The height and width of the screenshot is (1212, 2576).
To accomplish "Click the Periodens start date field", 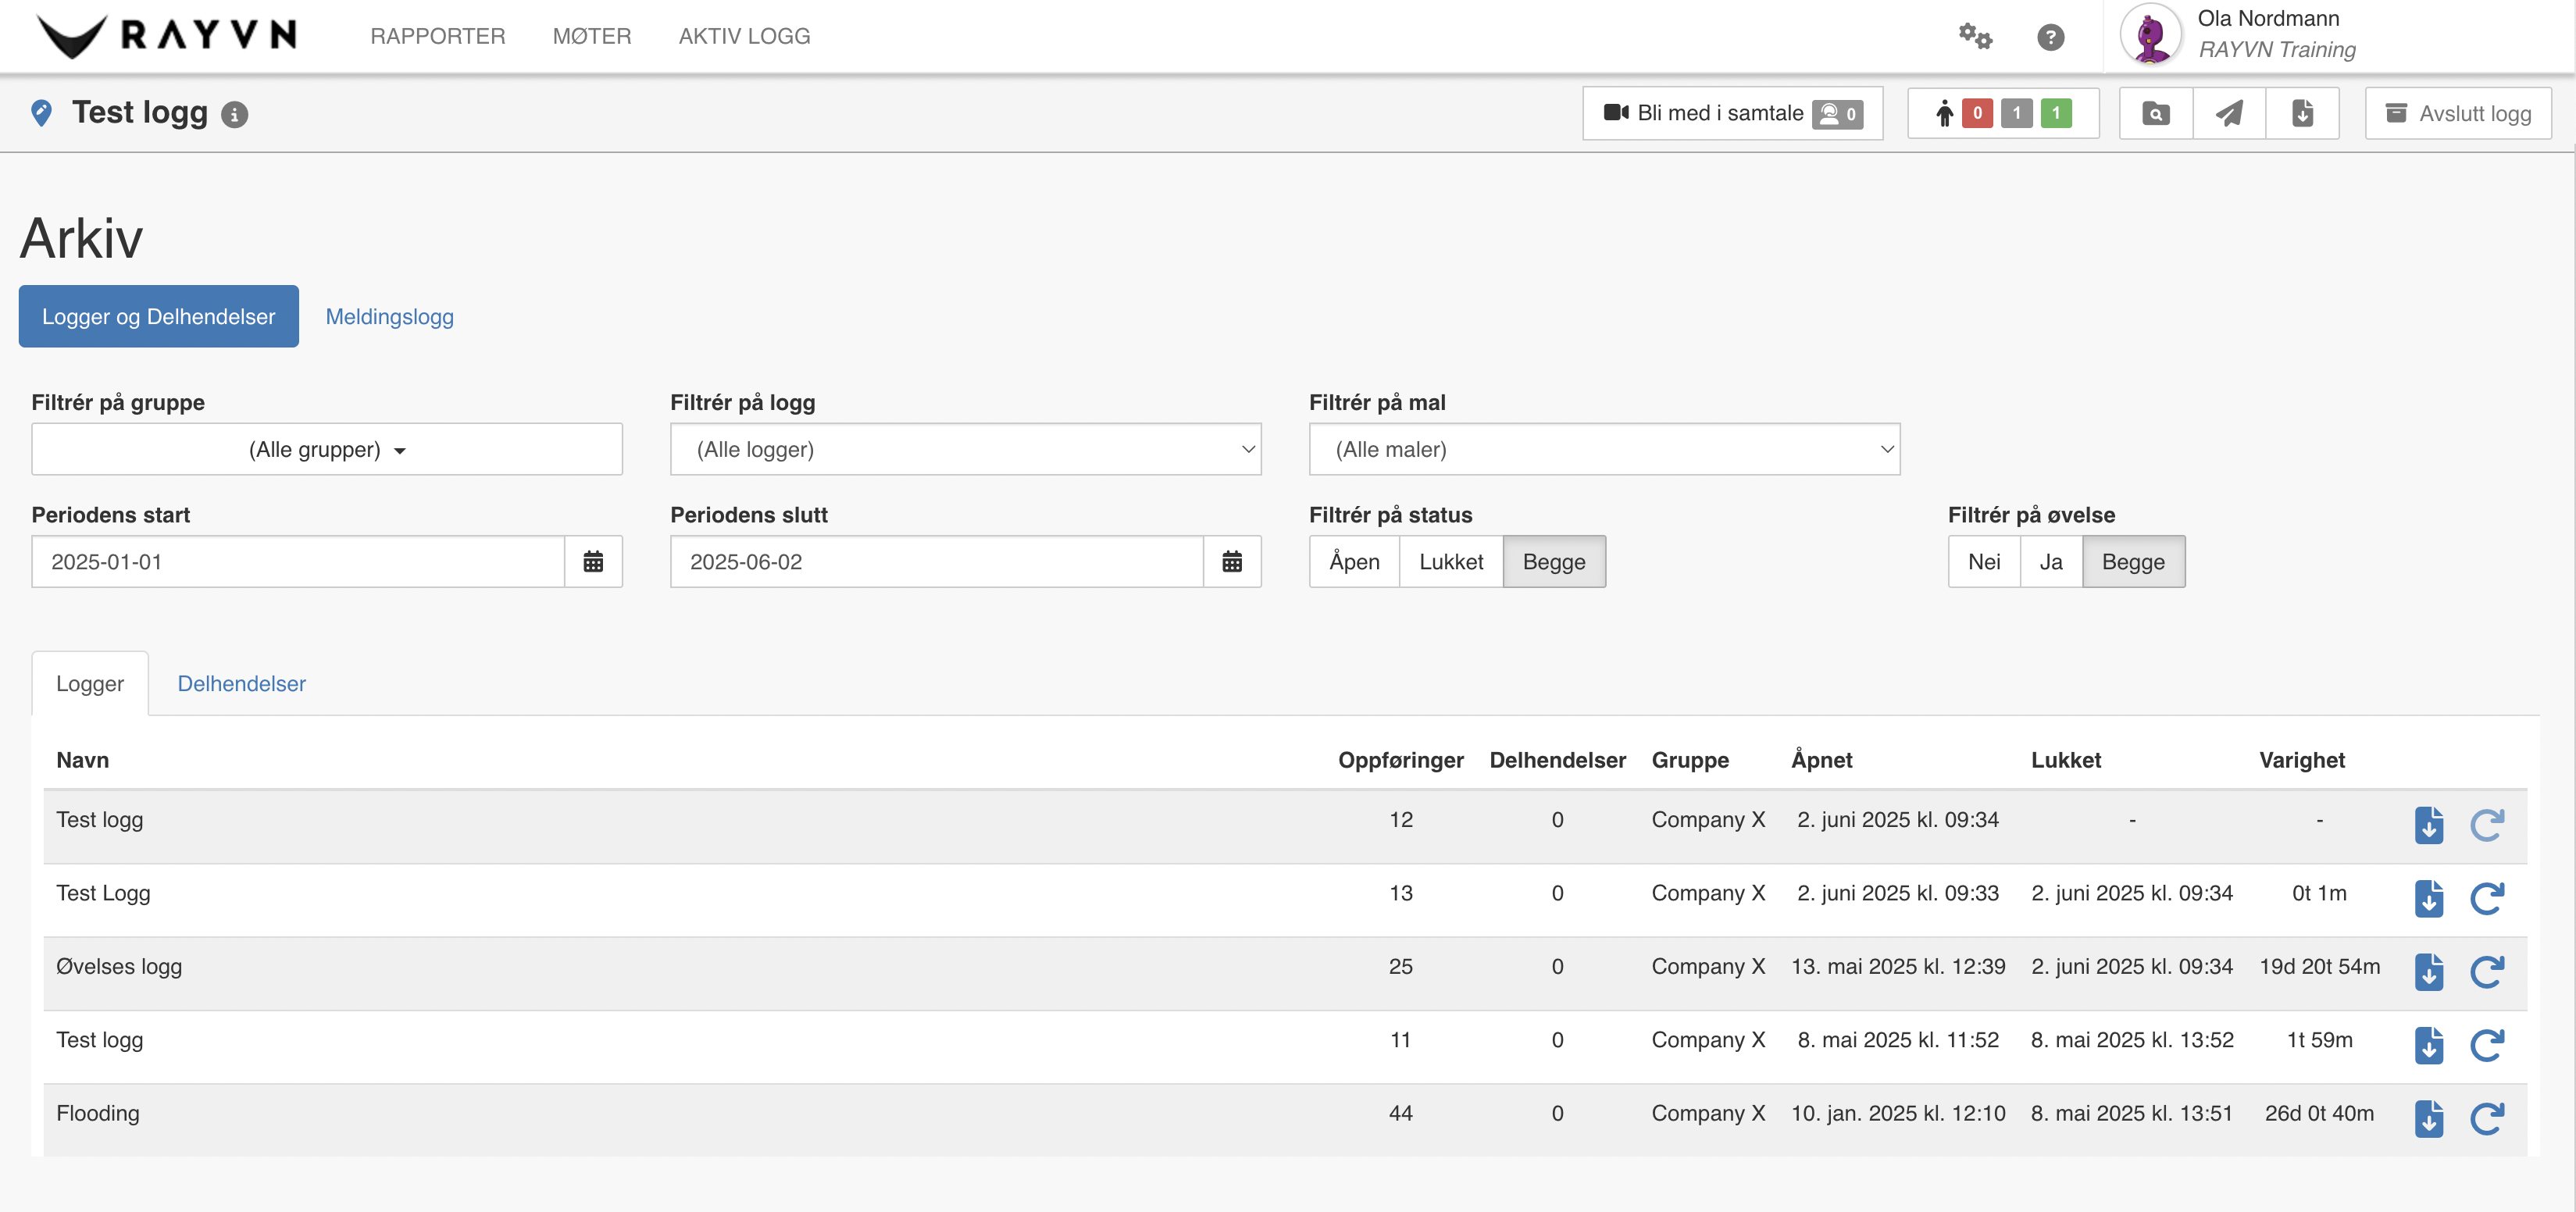I will tap(298, 562).
